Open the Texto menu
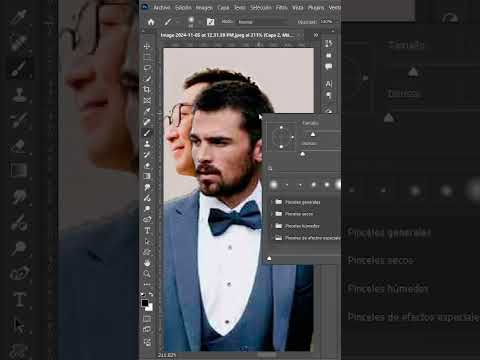The height and width of the screenshot is (360, 480). point(240,7)
